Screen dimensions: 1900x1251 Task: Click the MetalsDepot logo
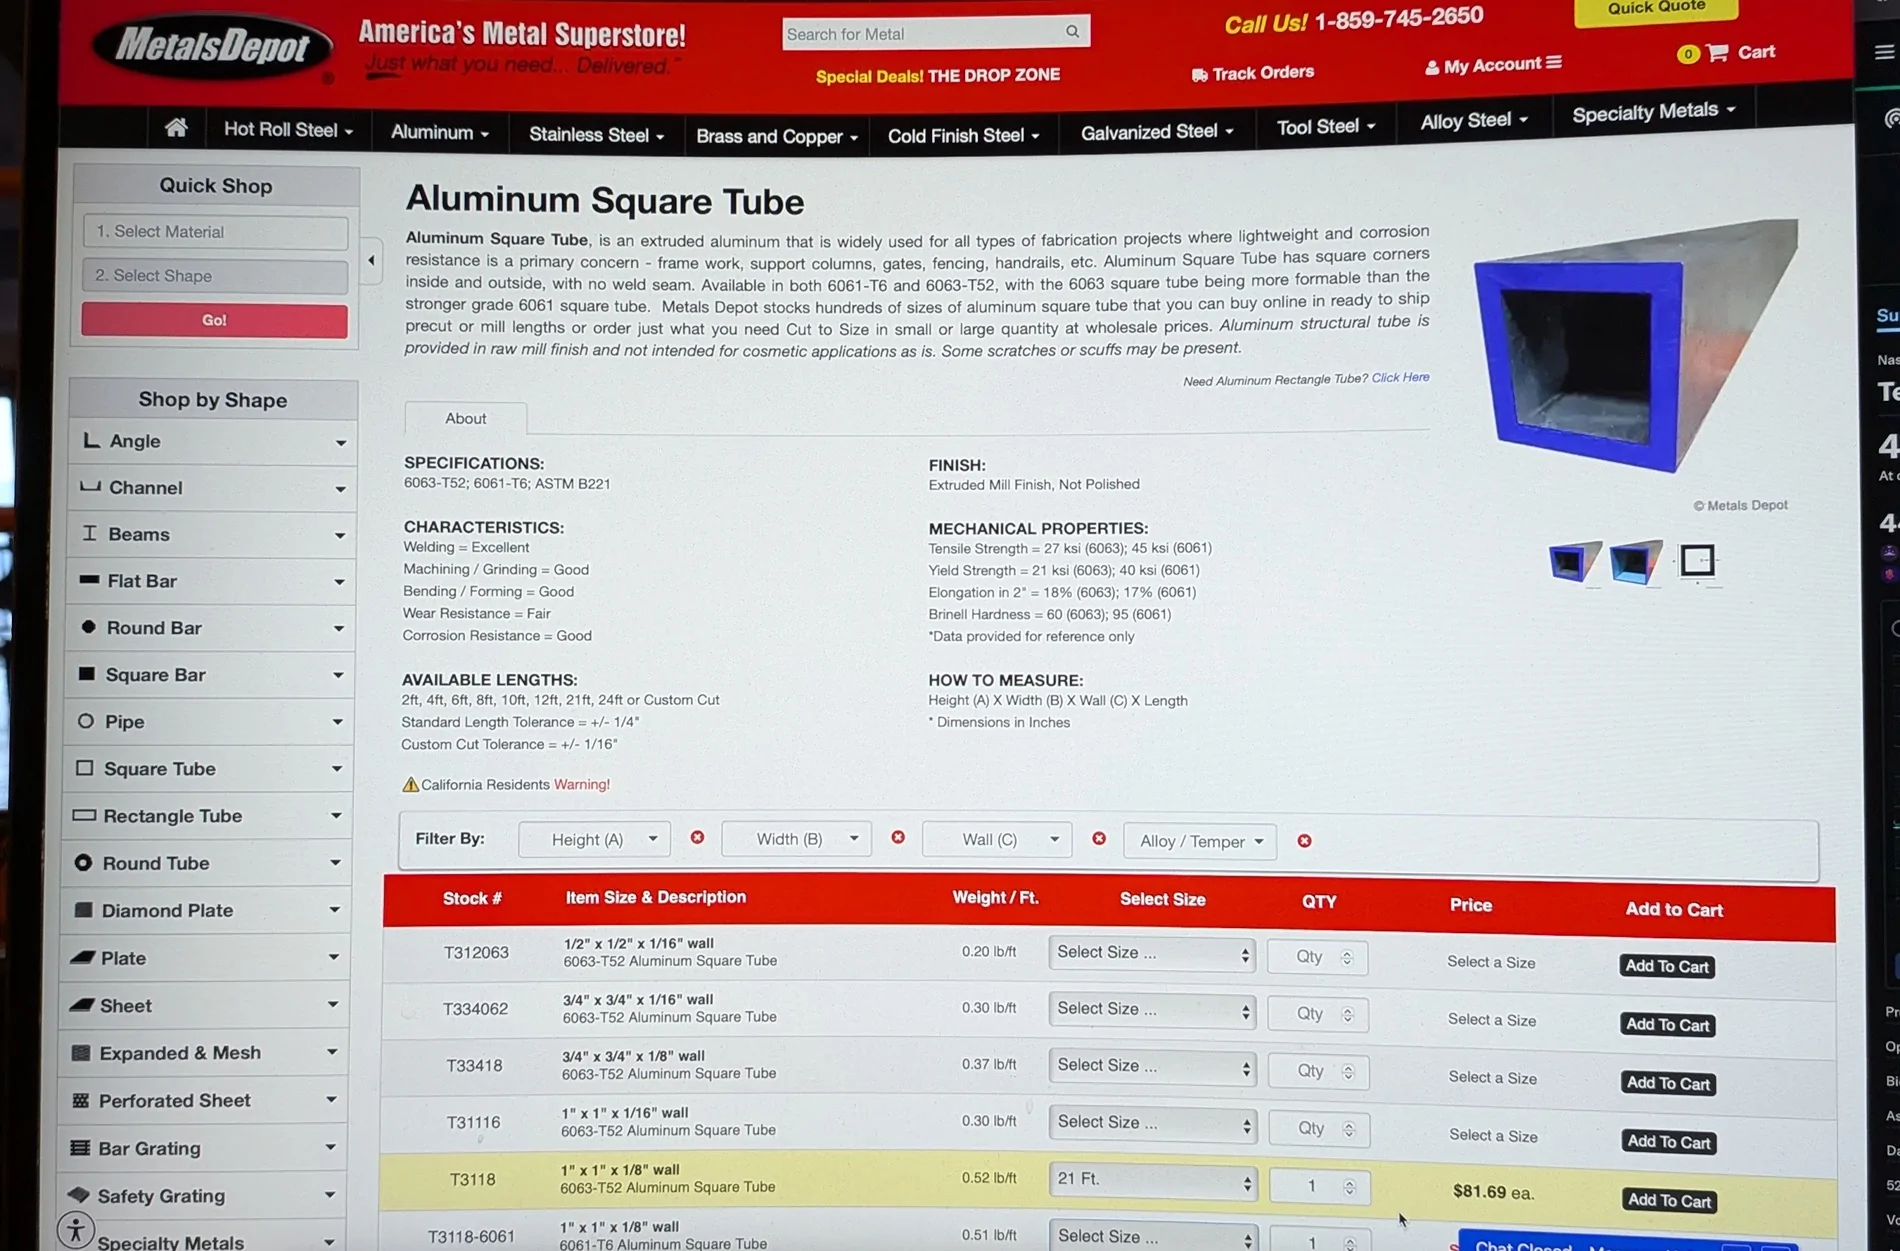click(212, 46)
